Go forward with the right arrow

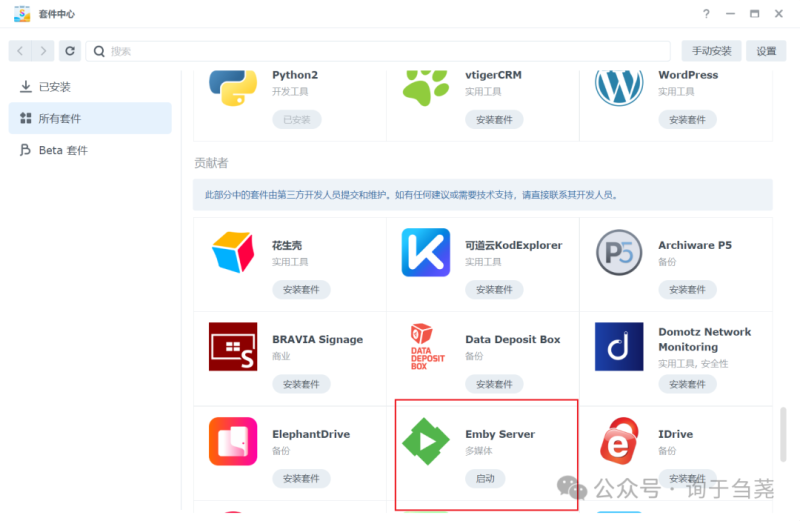point(43,51)
